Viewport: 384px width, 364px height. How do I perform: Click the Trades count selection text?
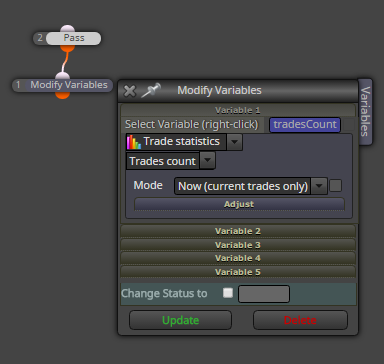coord(162,161)
